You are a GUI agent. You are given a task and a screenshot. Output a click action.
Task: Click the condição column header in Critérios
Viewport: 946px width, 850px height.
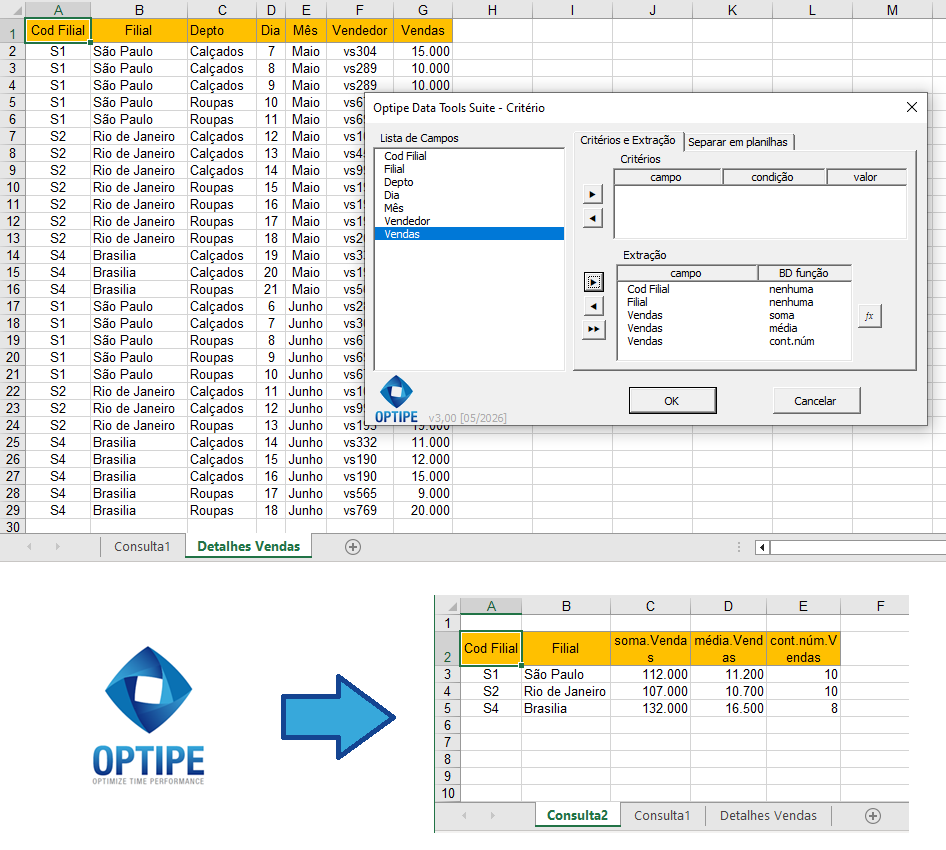pos(773,177)
